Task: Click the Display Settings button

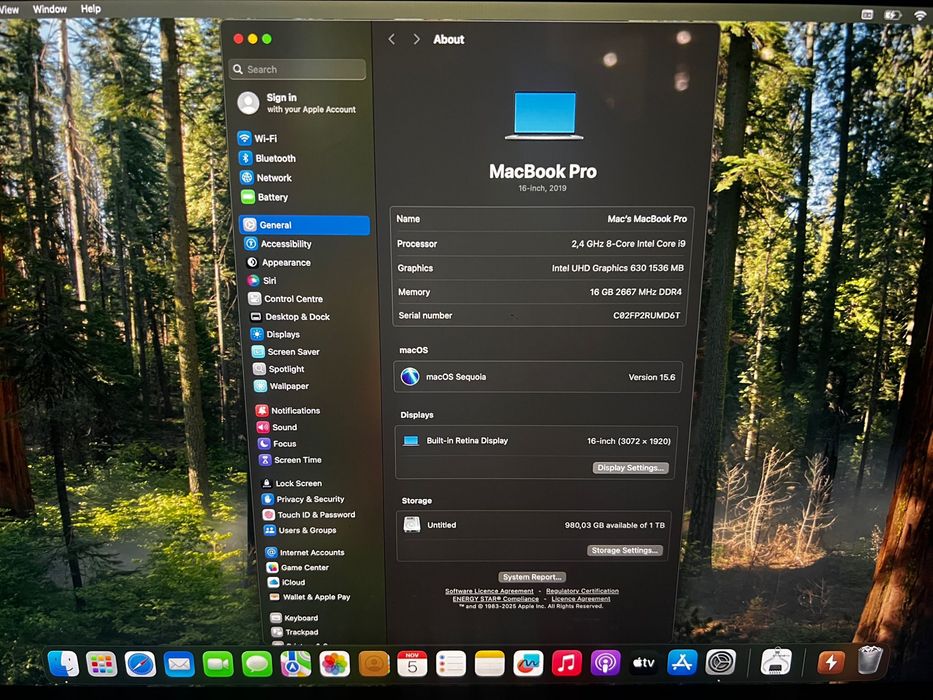Action: click(x=630, y=468)
